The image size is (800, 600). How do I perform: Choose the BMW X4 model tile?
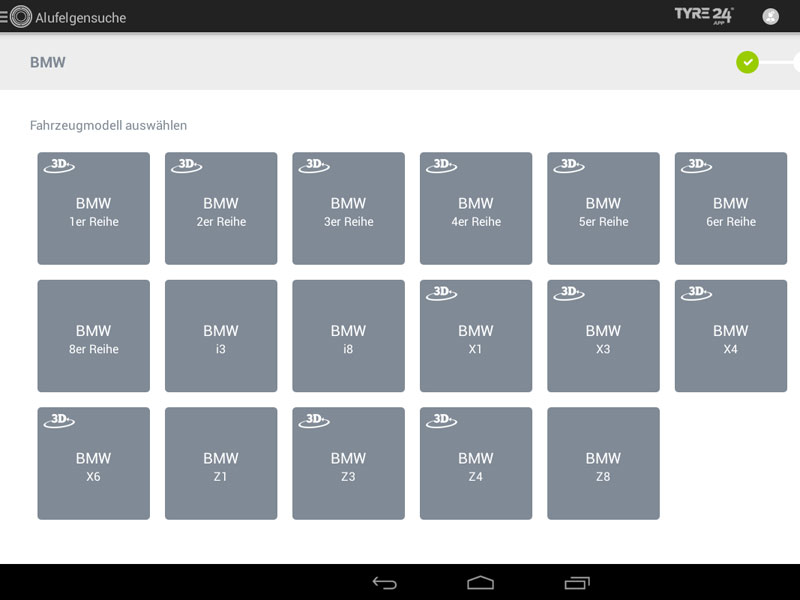click(x=731, y=337)
